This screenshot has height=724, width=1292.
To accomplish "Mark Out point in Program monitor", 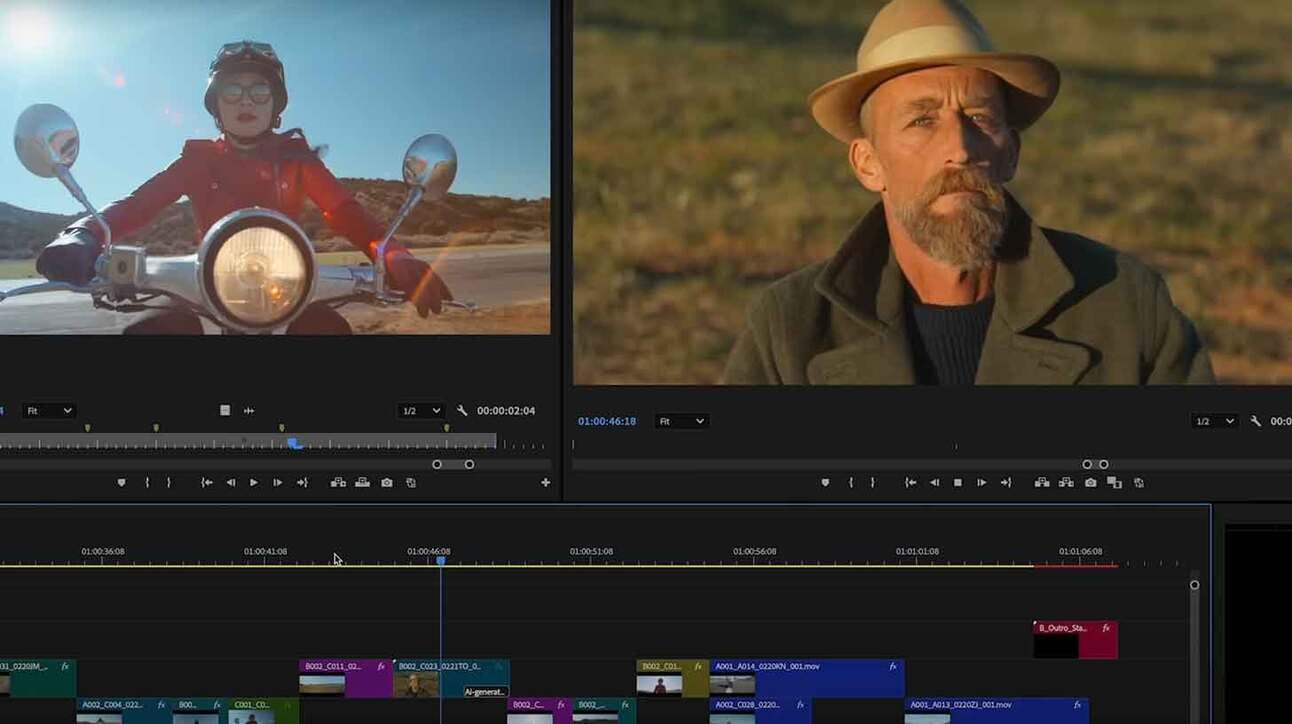I will click(872, 482).
